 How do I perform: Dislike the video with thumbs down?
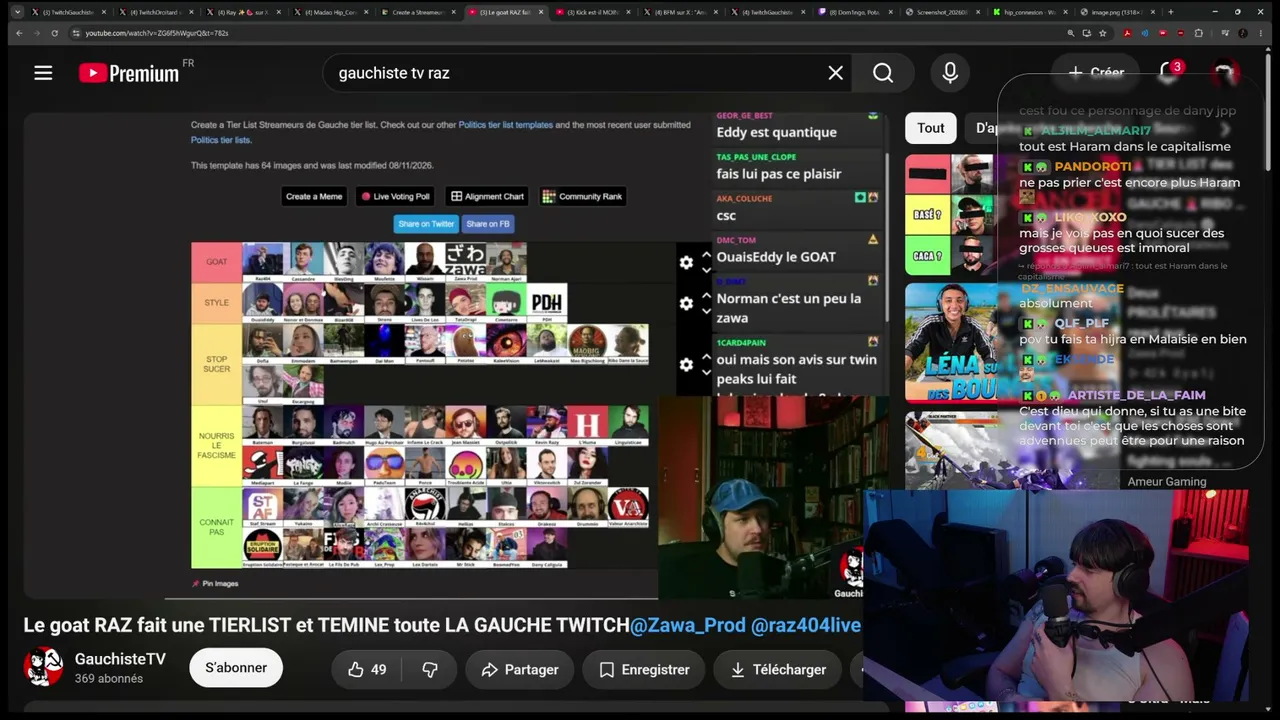(430, 670)
